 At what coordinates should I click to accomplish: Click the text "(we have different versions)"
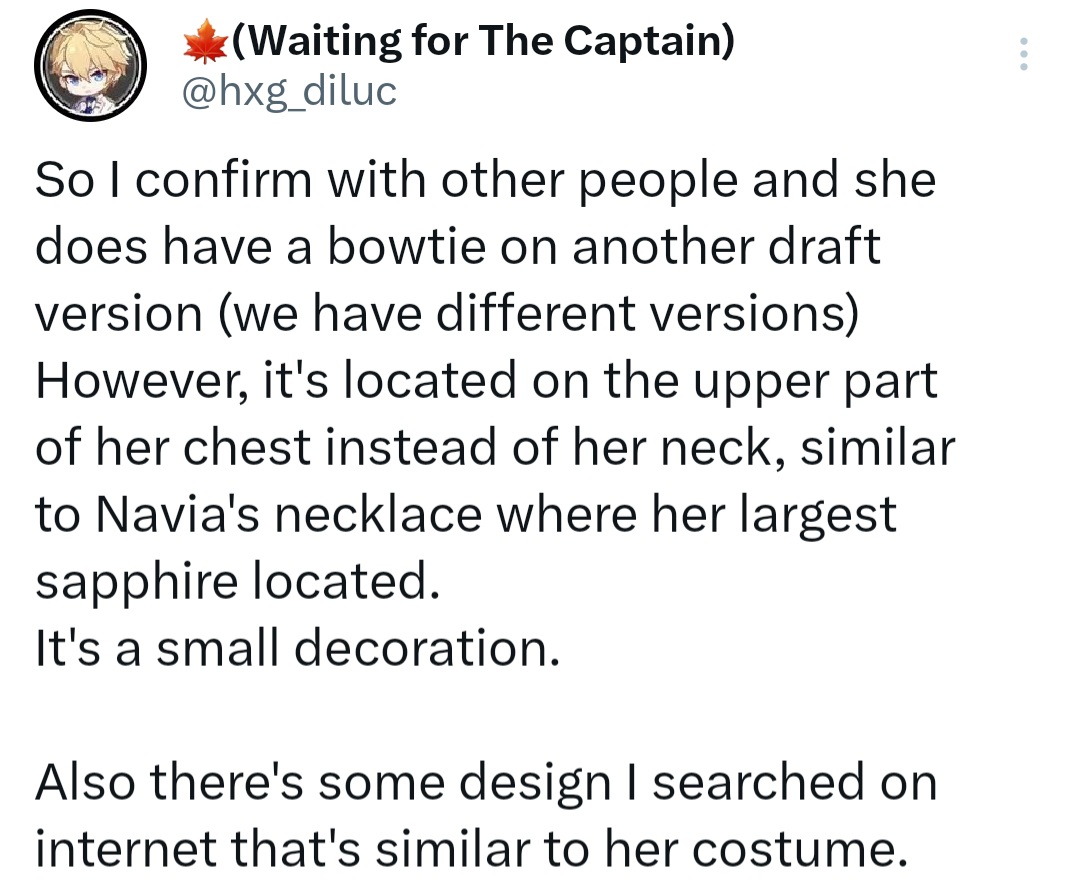(x=537, y=314)
